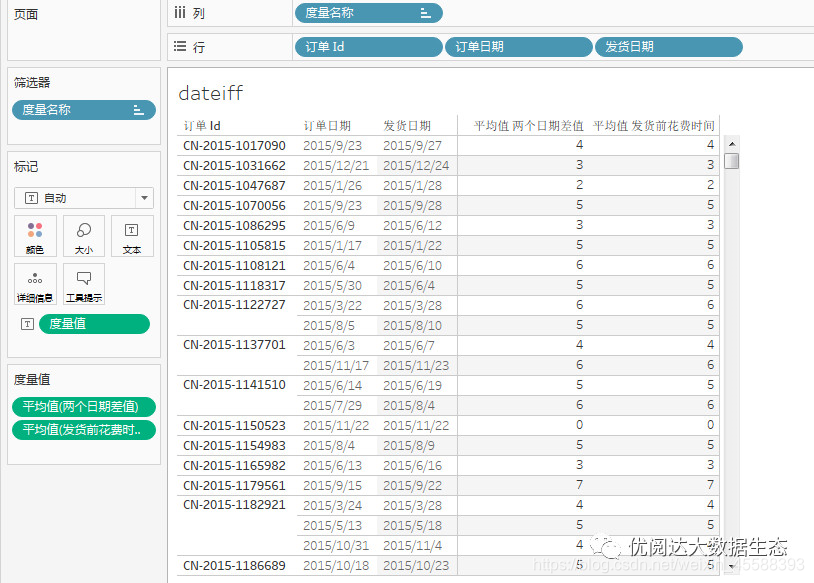Select the 订单 Id pill on rows shelf
The image size is (814, 583).
pos(369,47)
